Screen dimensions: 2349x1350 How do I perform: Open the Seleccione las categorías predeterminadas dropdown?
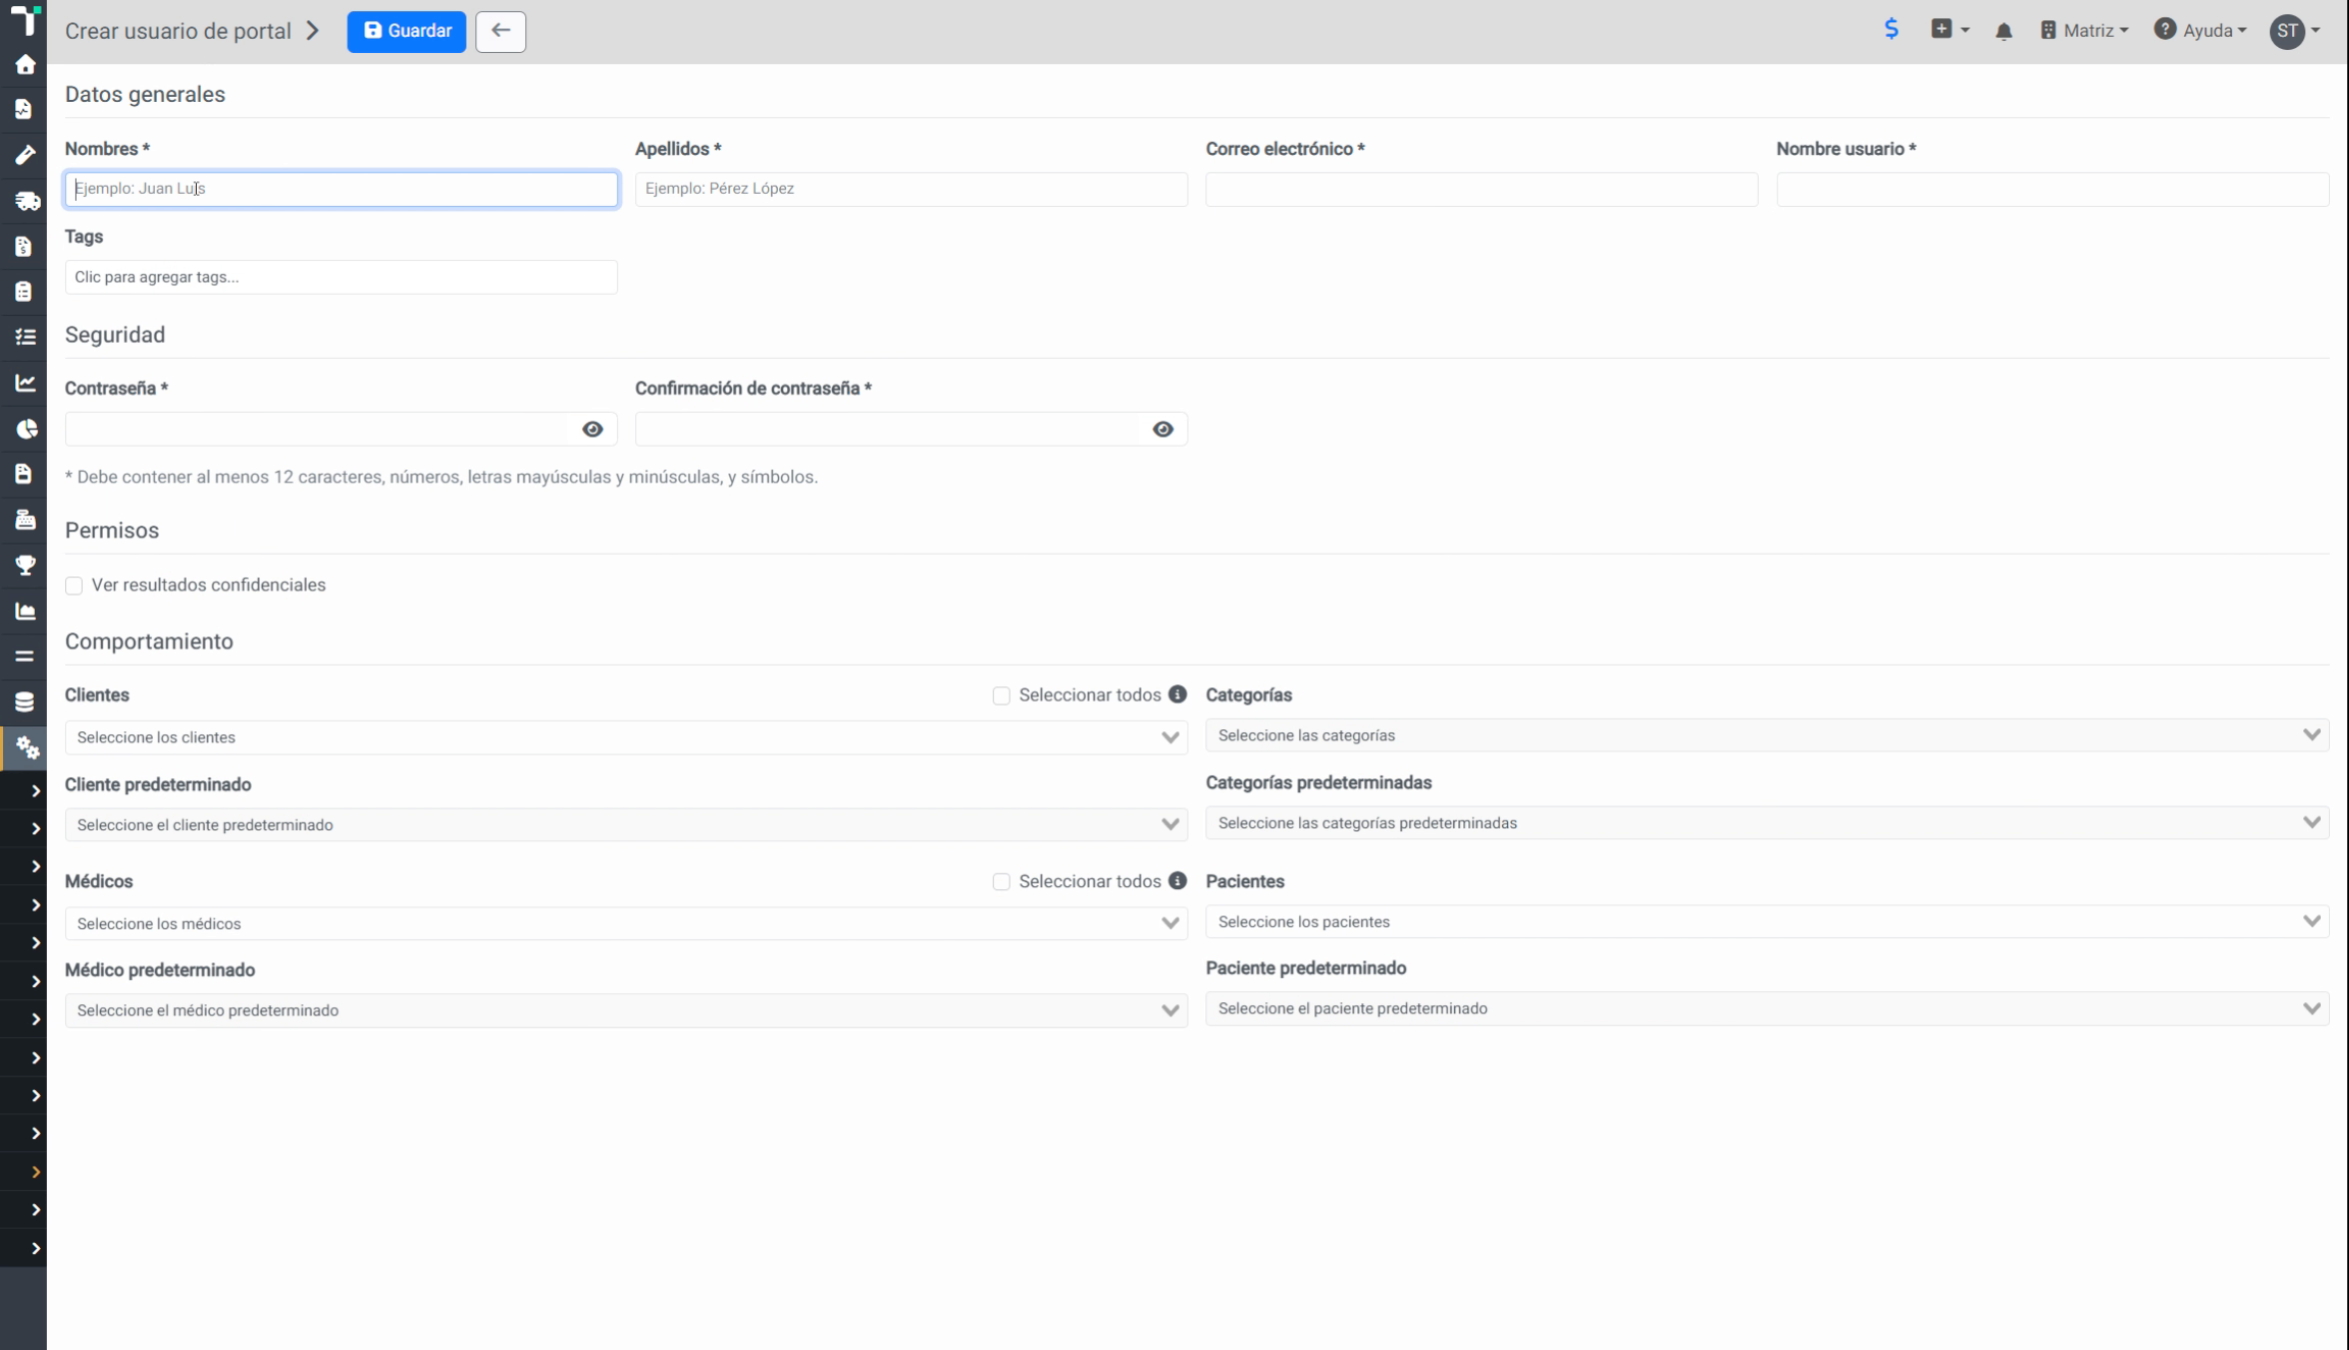[1767, 822]
